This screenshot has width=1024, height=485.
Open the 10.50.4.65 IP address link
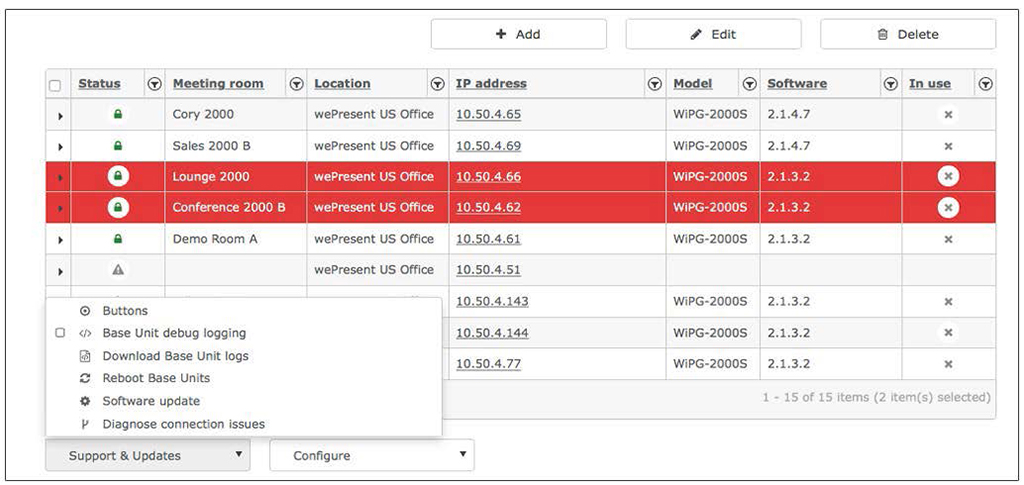point(488,115)
